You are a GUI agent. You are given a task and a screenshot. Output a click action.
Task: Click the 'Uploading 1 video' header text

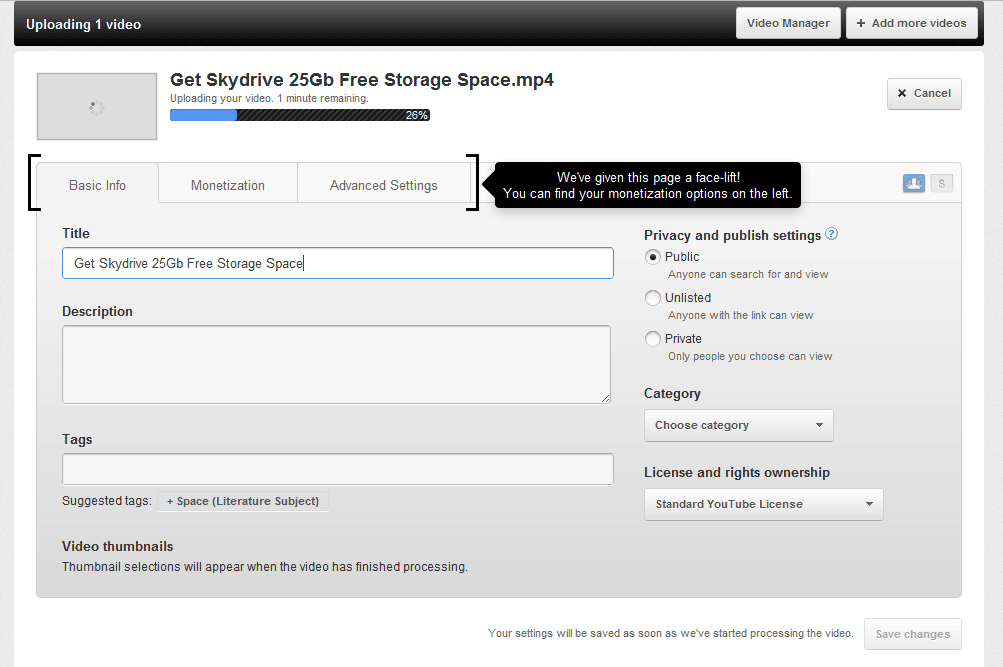point(84,24)
